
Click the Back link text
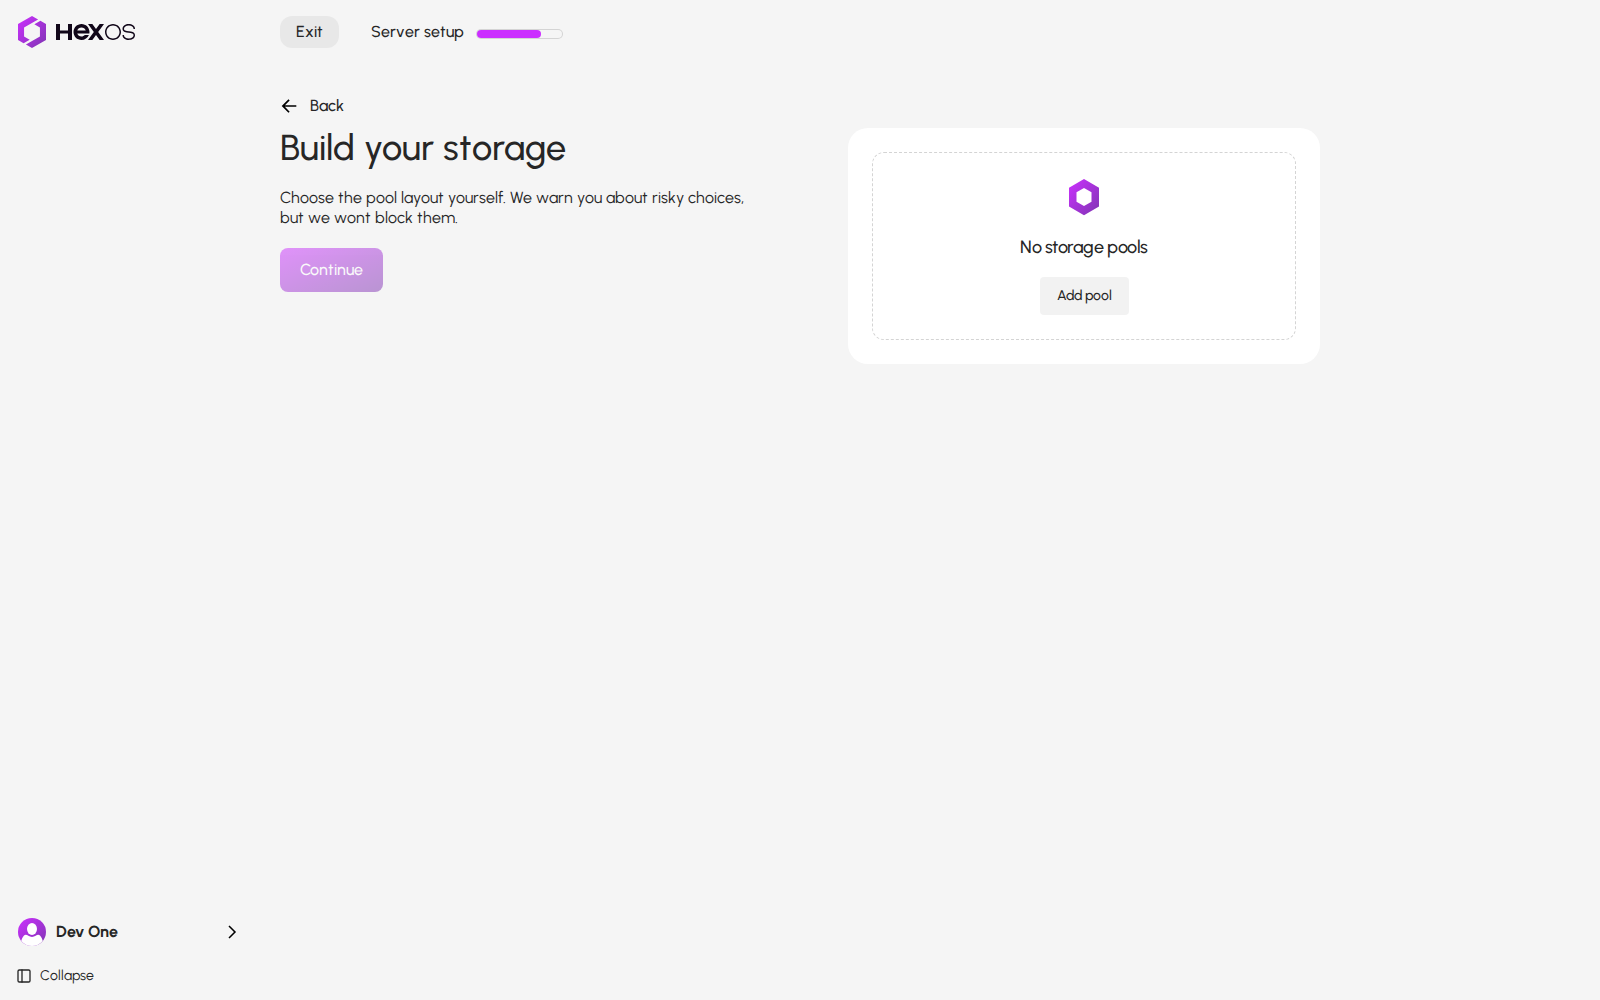click(x=326, y=106)
